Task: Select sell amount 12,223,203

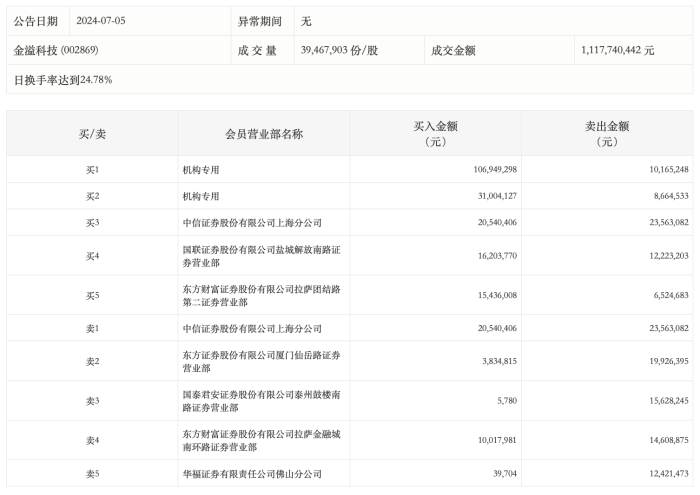Action: [669, 256]
